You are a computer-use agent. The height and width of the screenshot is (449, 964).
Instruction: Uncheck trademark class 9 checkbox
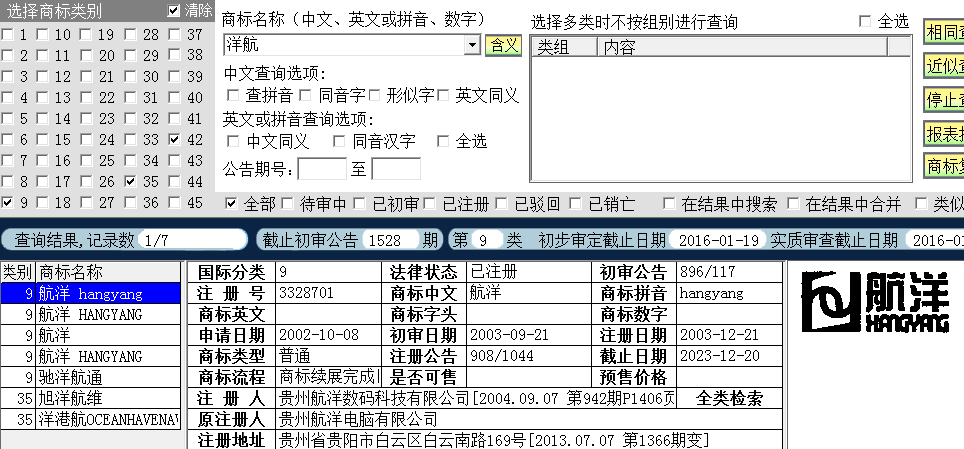7,202
